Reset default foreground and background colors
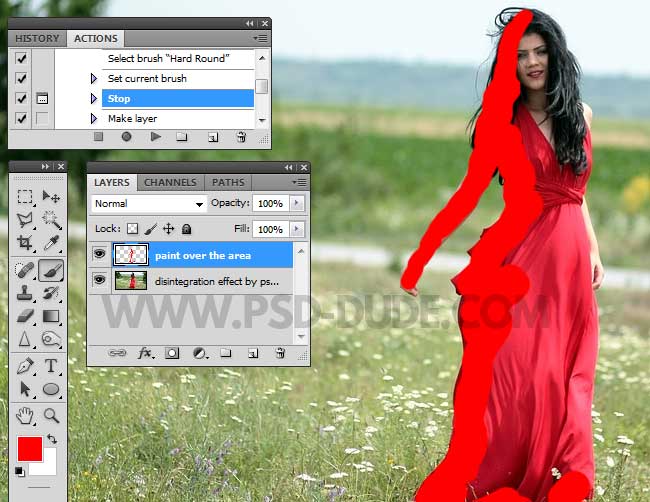Image resolution: width=650 pixels, height=502 pixels. coord(19,471)
